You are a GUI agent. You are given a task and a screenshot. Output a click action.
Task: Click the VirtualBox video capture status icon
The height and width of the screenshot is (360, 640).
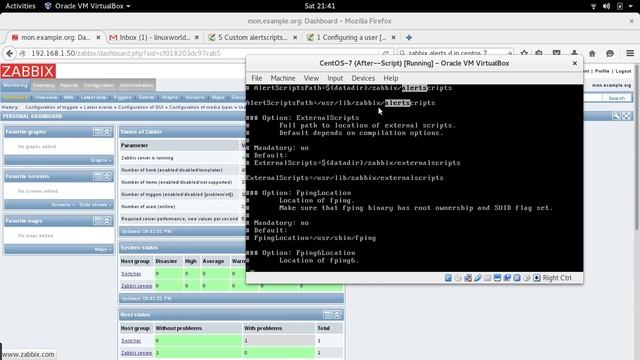point(507,278)
